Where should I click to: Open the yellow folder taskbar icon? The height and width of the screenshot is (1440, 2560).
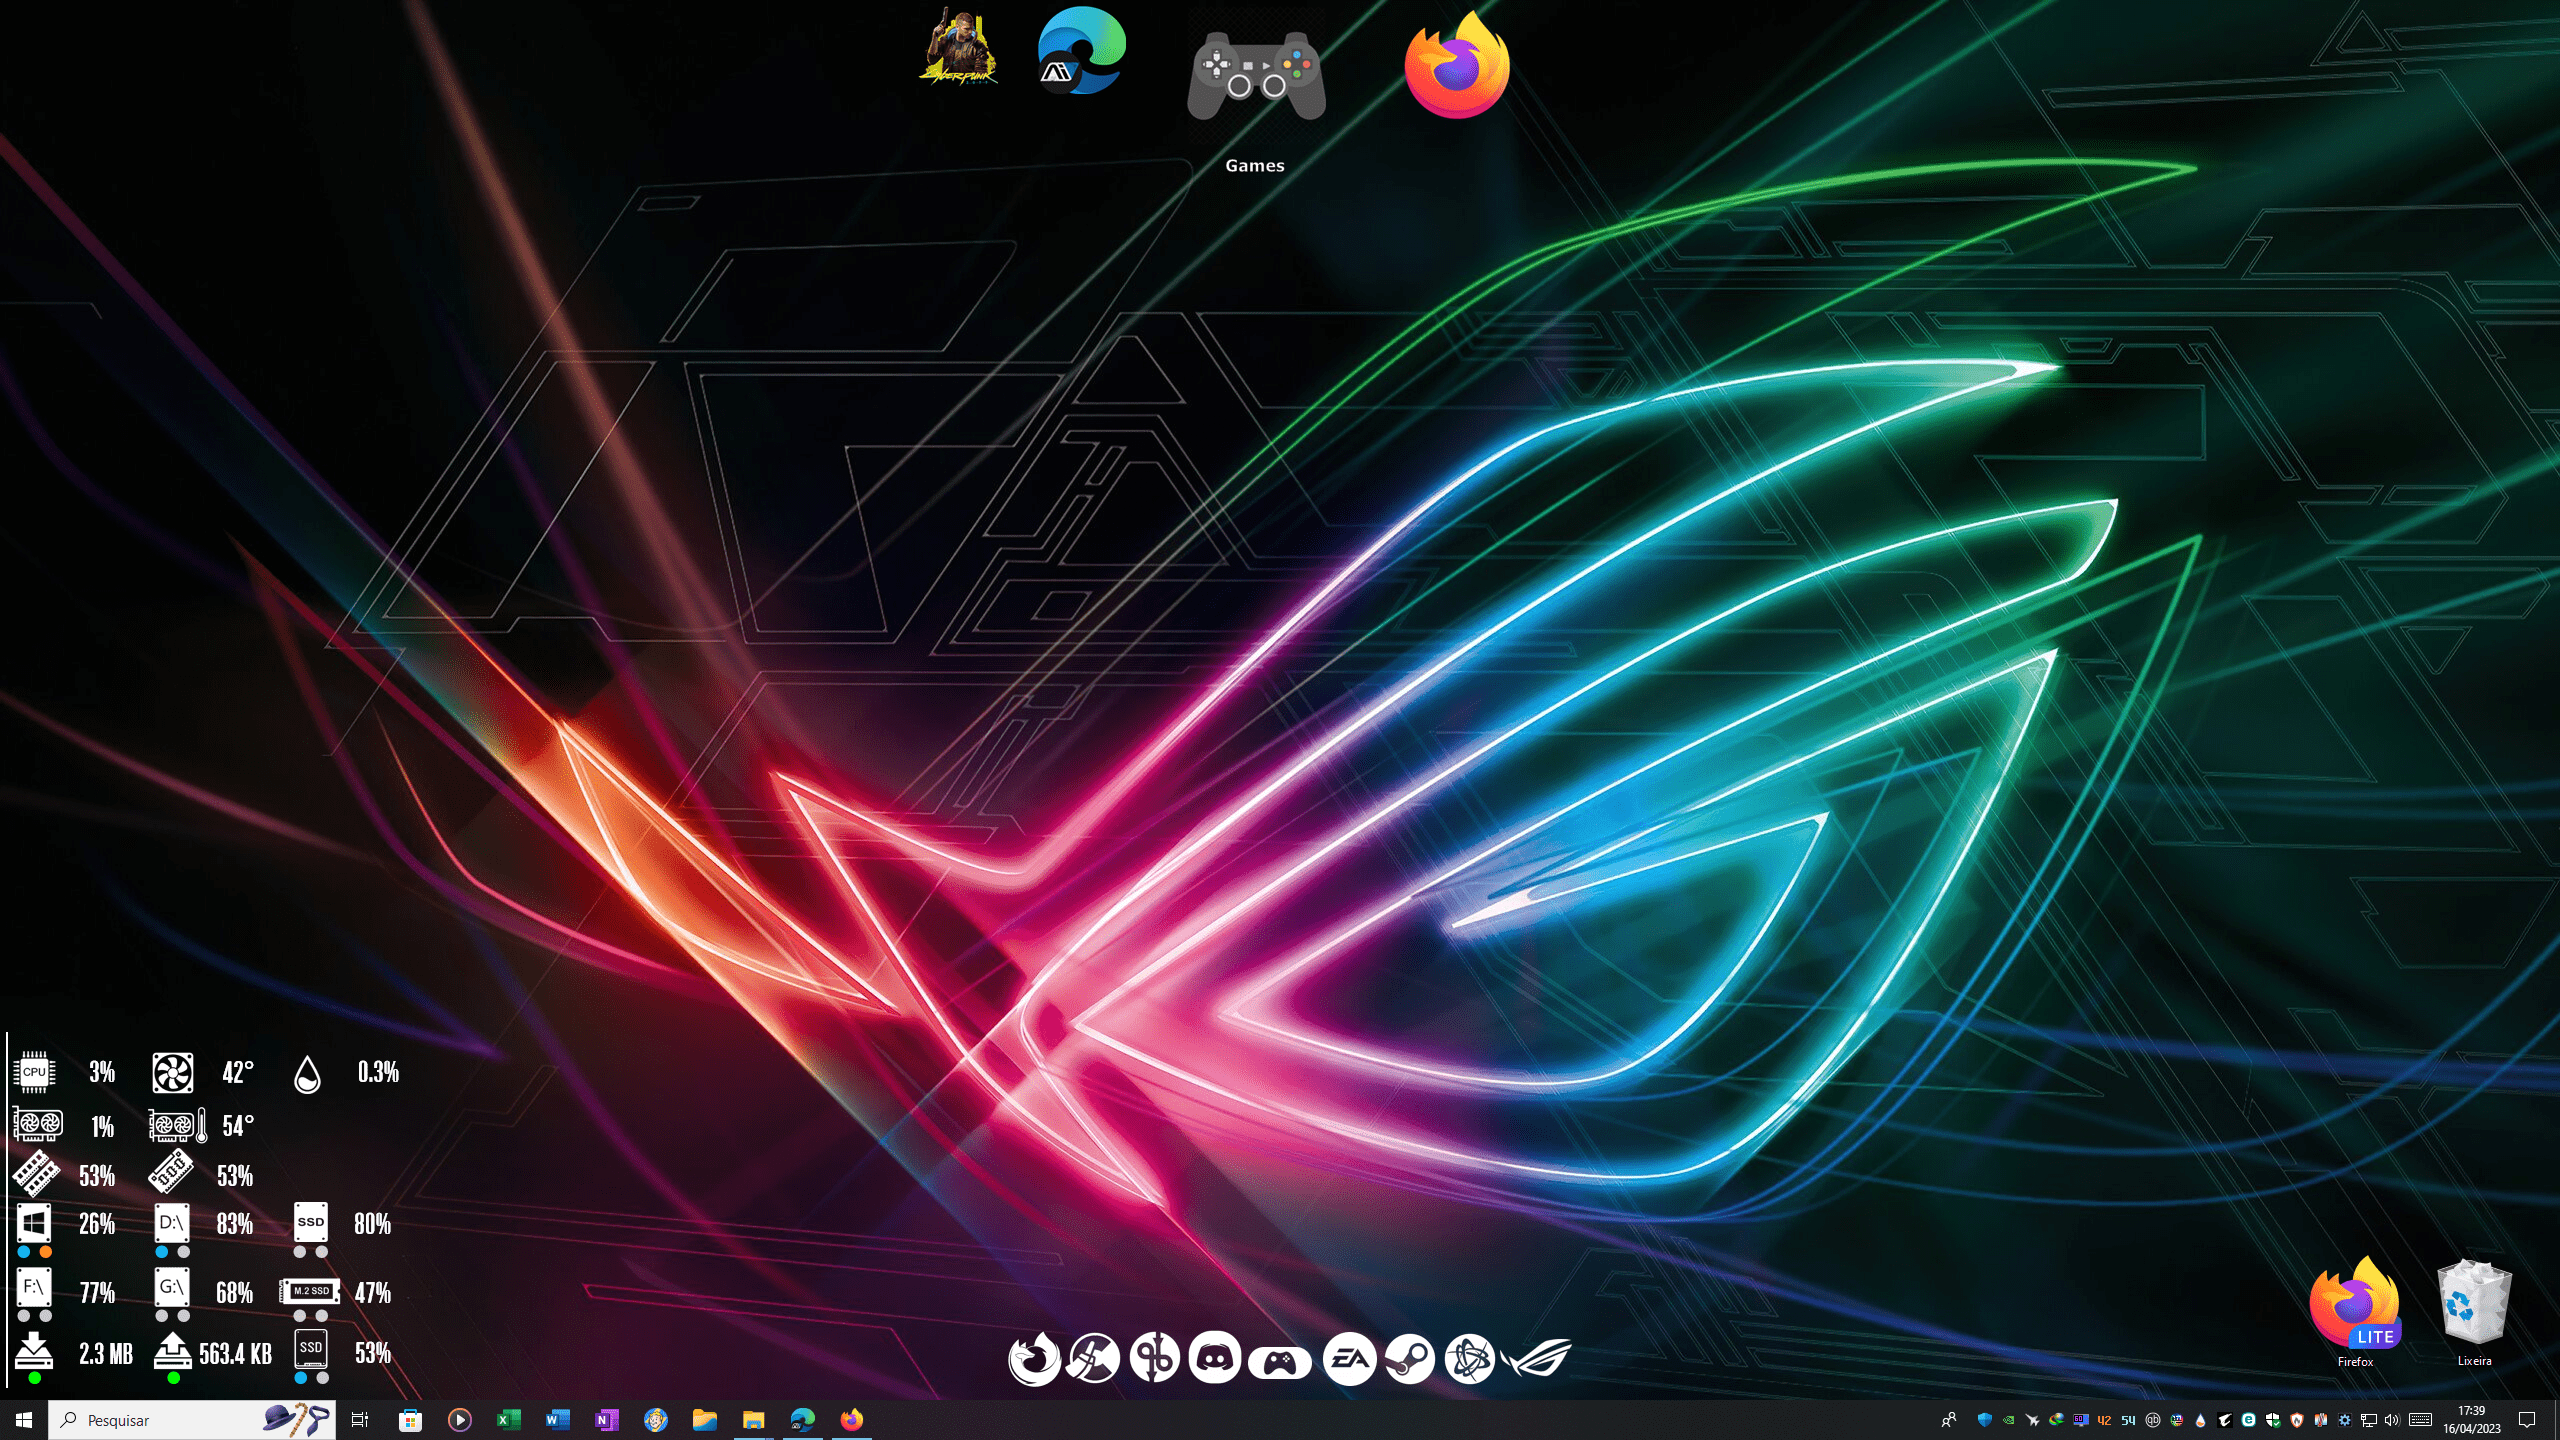click(704, 1420)
